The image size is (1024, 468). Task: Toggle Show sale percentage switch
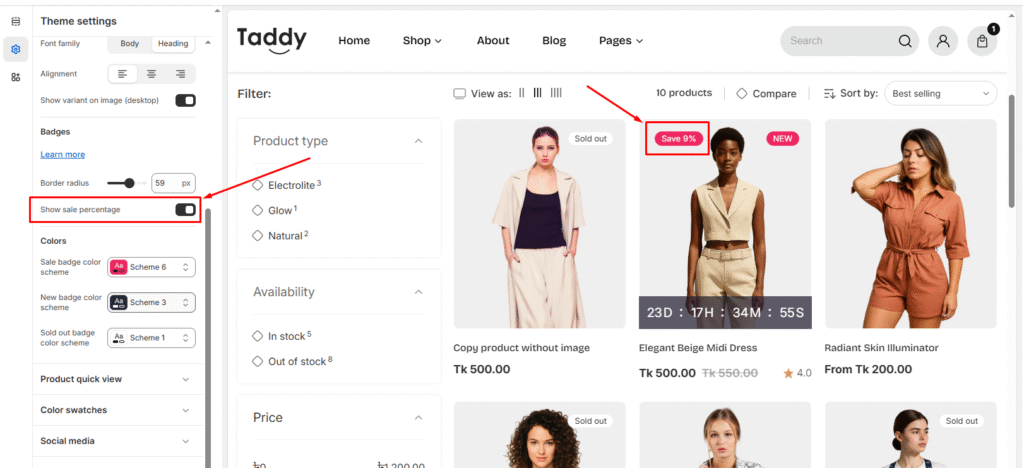click(185, 209)
